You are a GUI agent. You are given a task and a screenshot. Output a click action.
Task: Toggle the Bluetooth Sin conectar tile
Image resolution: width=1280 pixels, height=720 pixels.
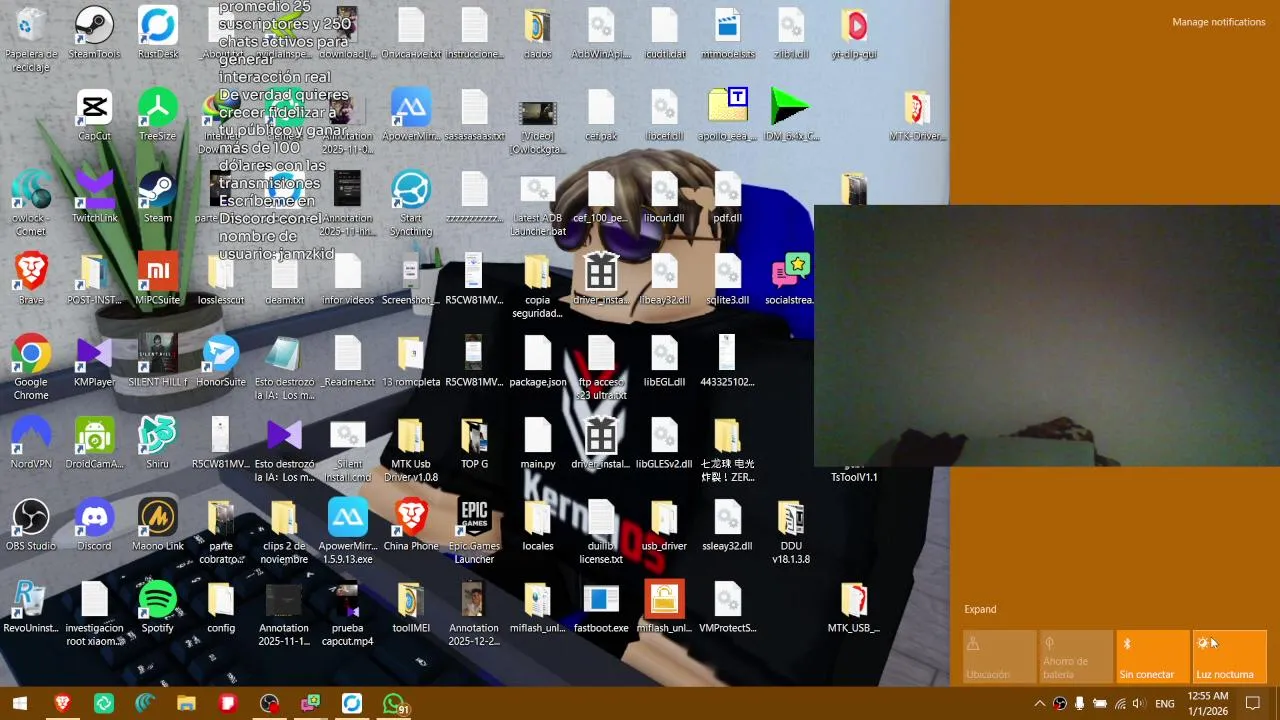click(1153, 656)
